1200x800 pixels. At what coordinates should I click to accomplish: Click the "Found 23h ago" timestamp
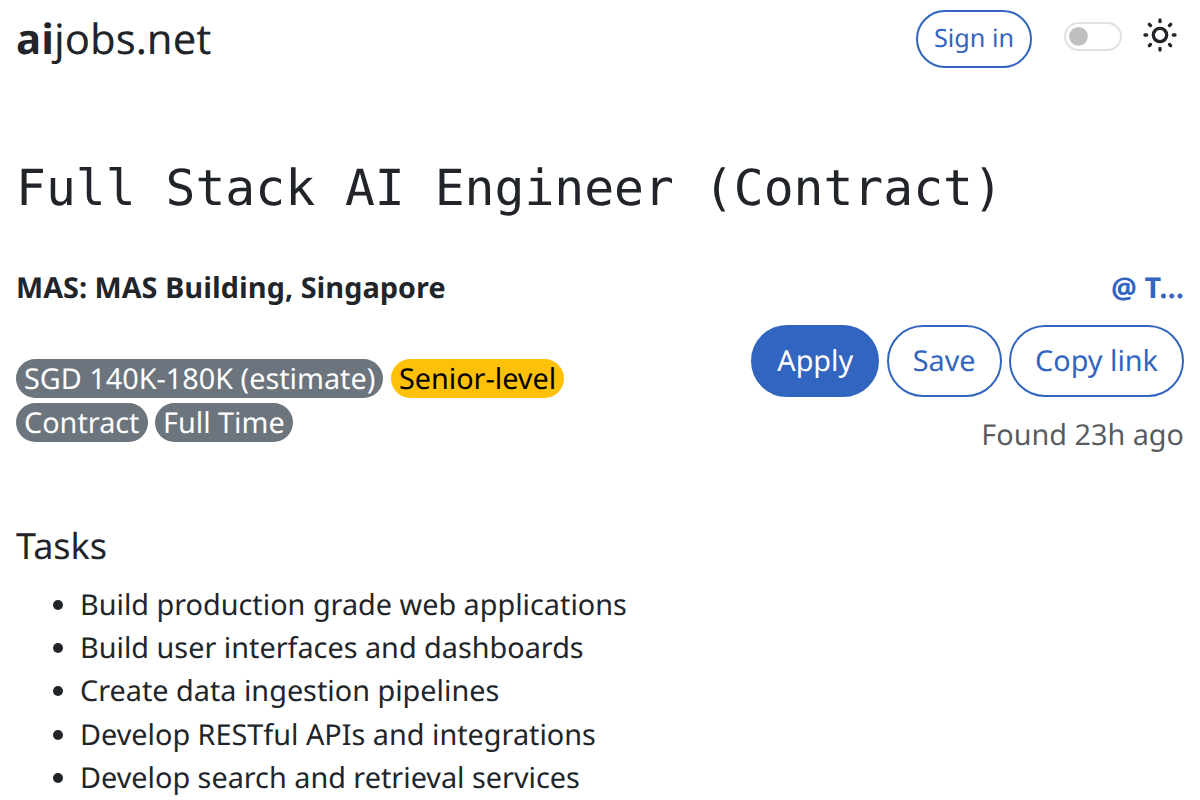1082,435
